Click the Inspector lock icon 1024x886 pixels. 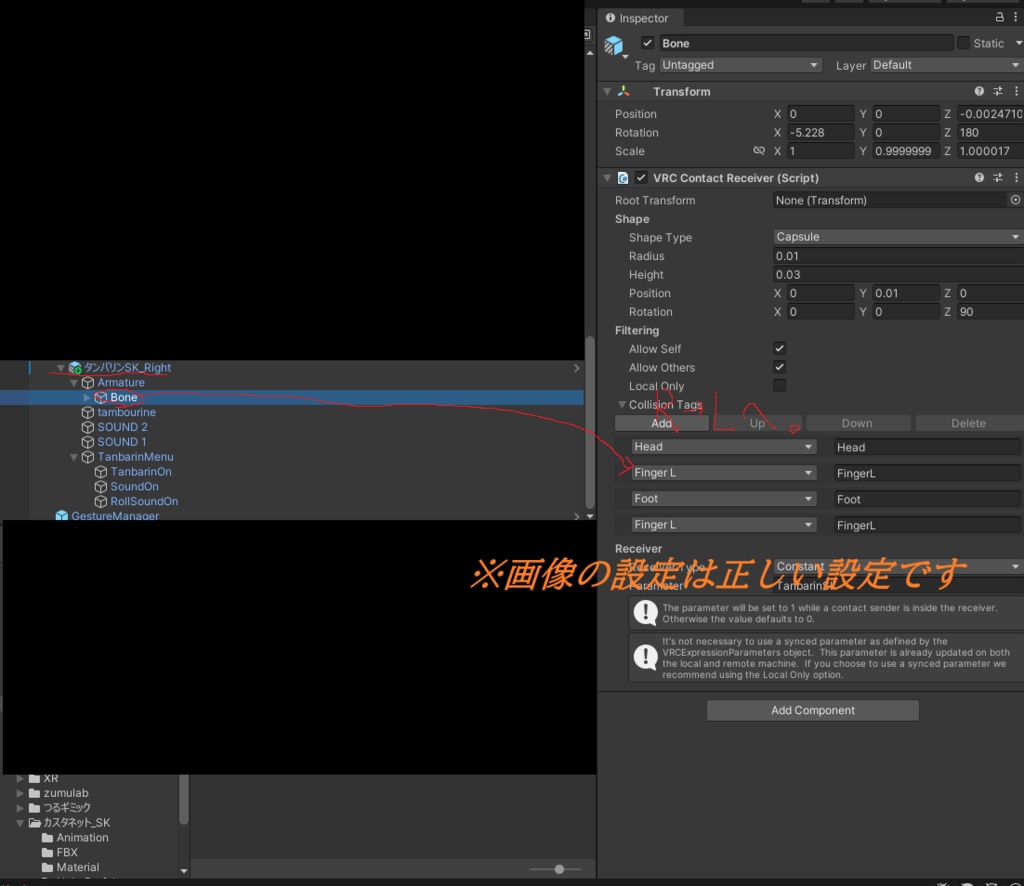tap(999, 17)
